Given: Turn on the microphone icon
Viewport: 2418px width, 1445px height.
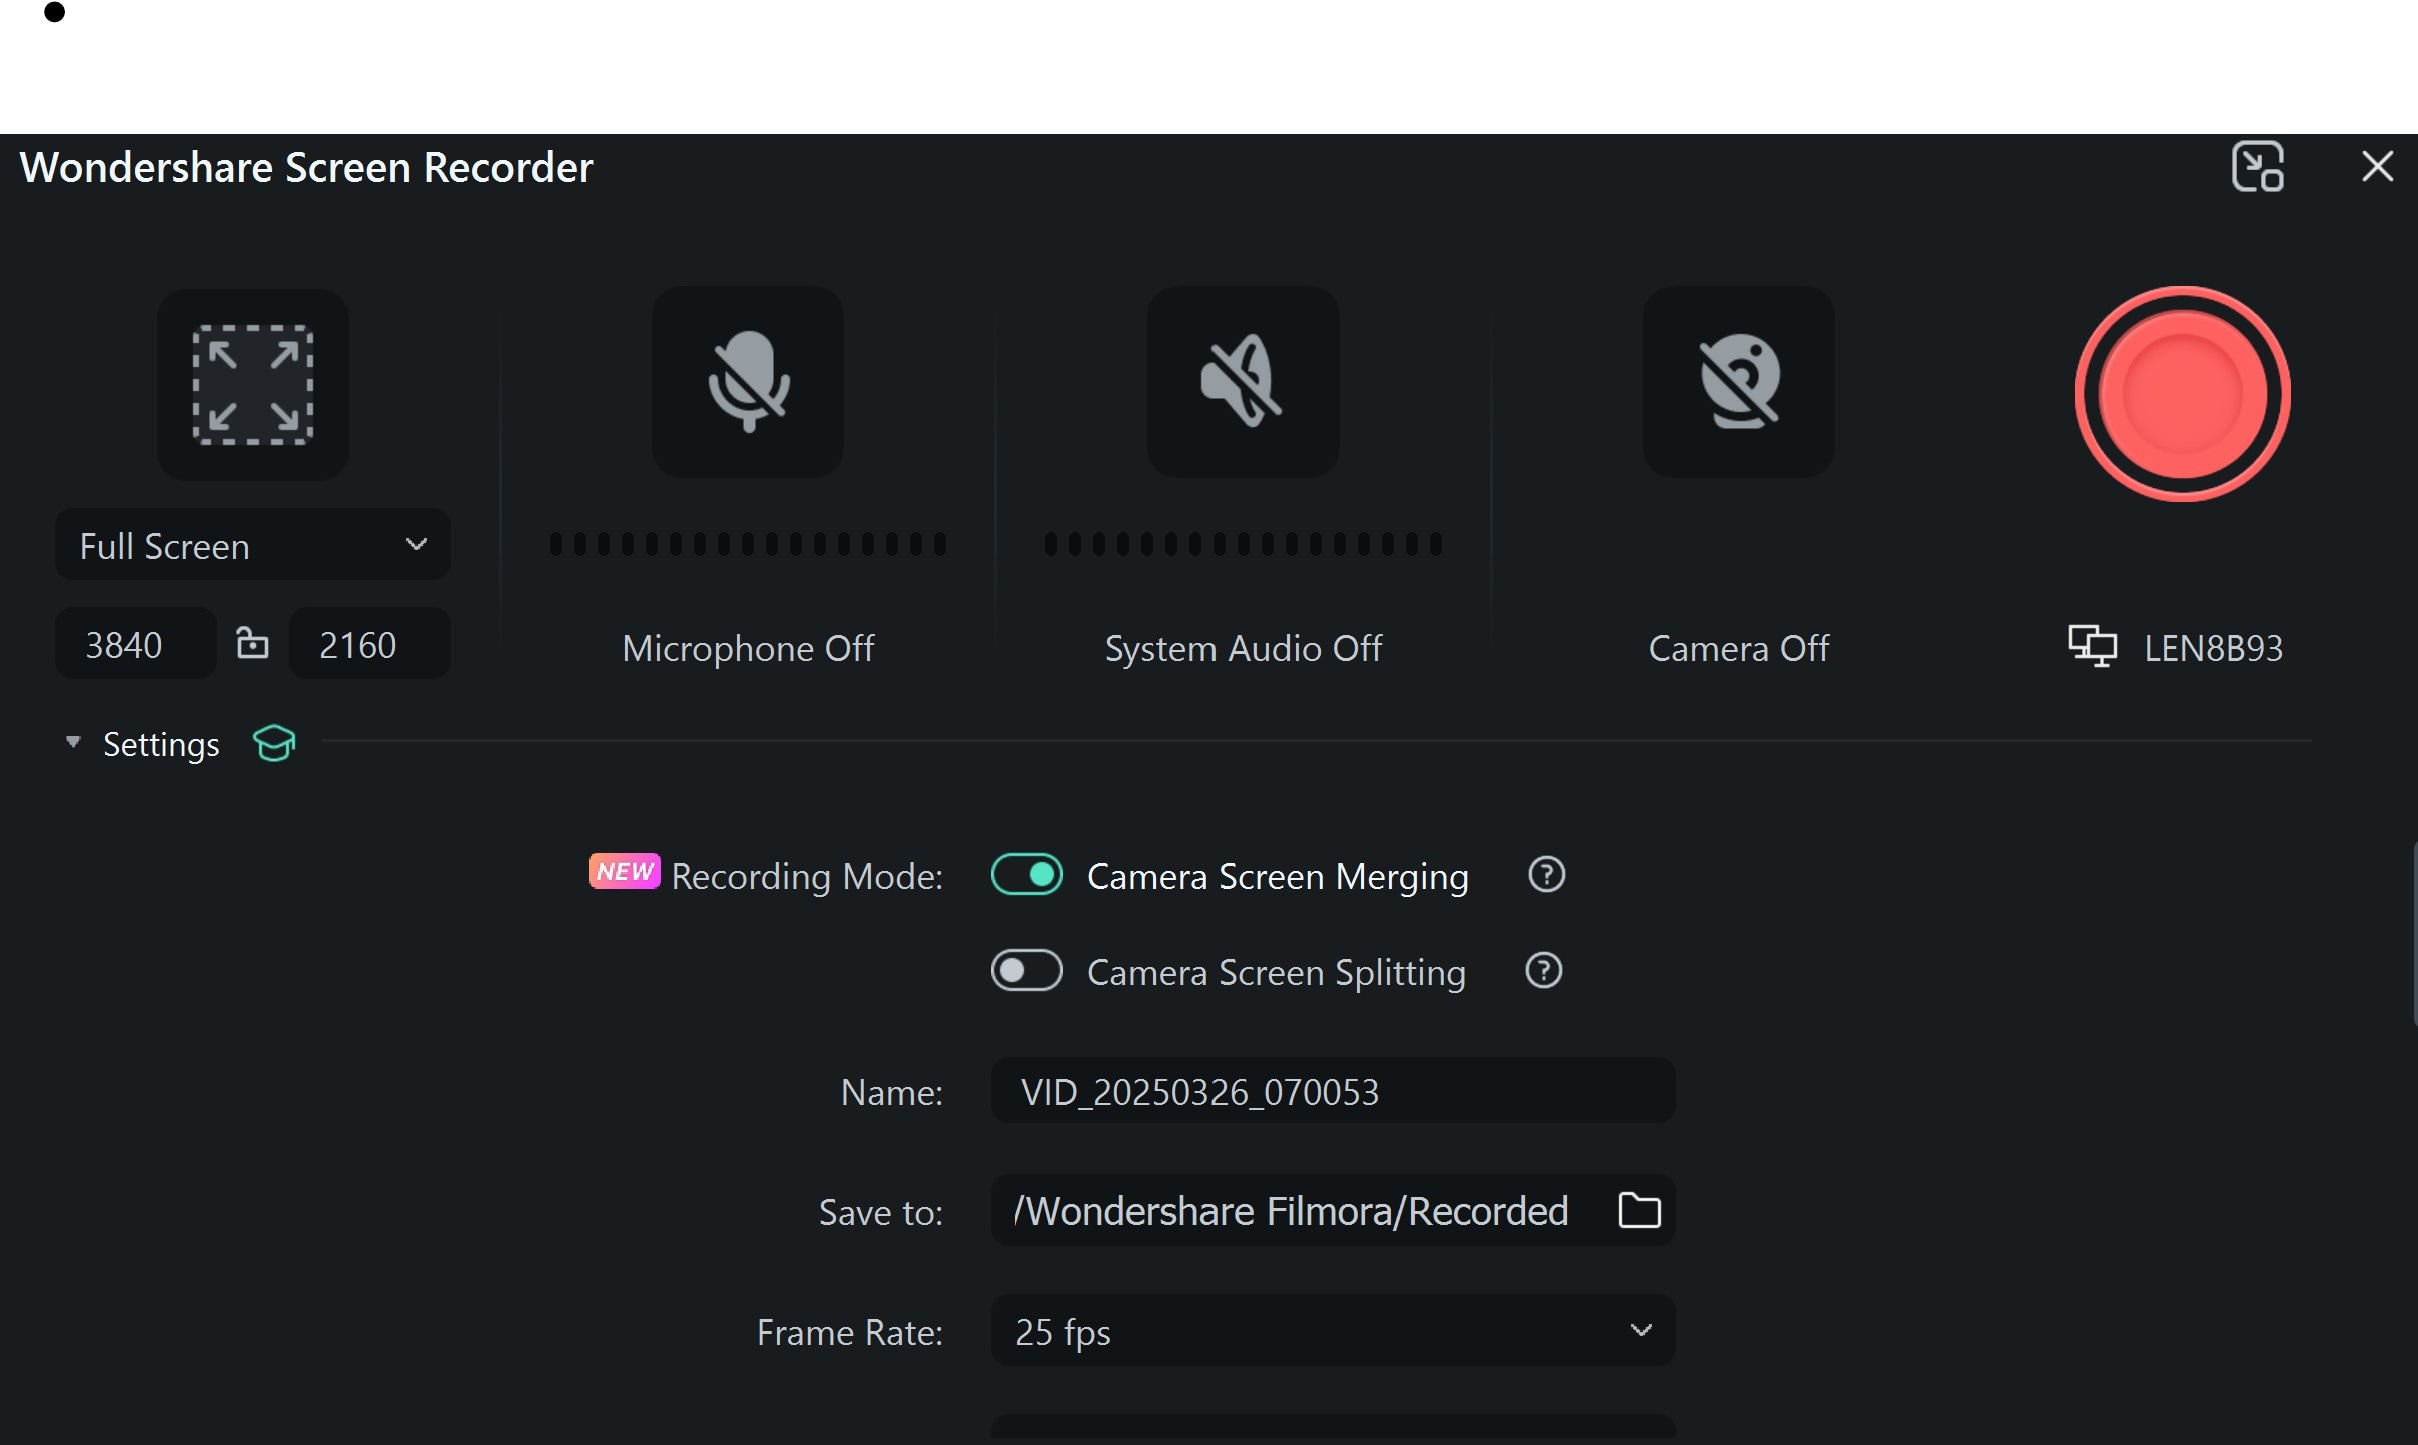Looking at the screenshot, I should pos(748,382).
